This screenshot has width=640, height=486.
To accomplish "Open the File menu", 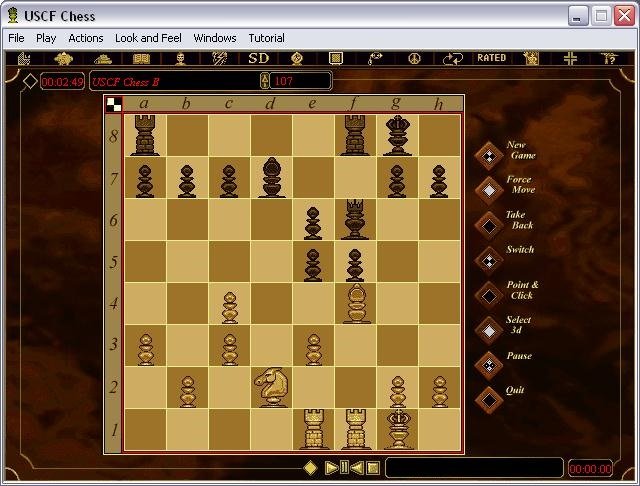I will coord(16,38).
